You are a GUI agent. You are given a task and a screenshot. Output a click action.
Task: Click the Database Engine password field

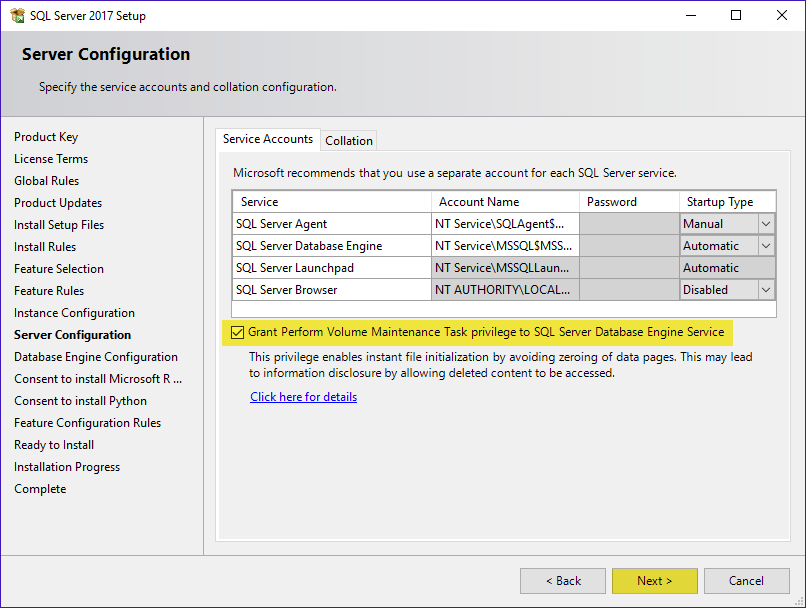tap(629, 246)
